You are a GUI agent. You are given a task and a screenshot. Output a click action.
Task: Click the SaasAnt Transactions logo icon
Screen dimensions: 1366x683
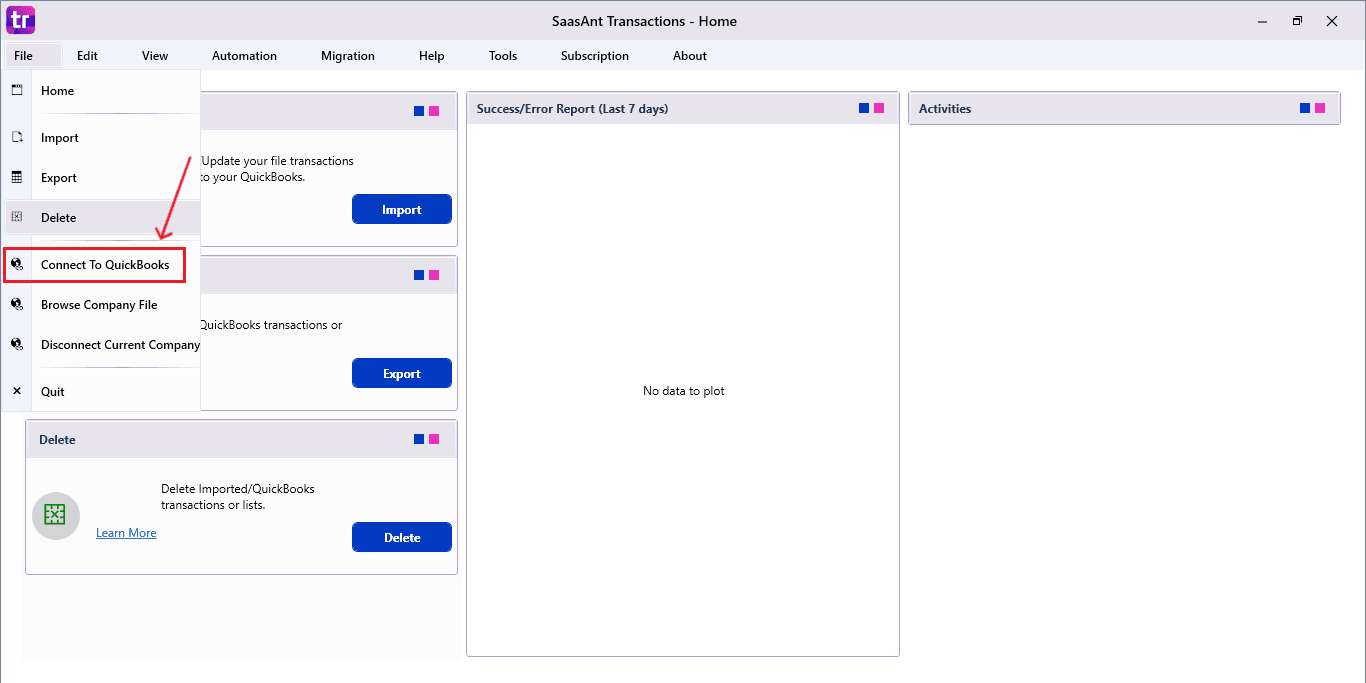[x=20, y=20]
